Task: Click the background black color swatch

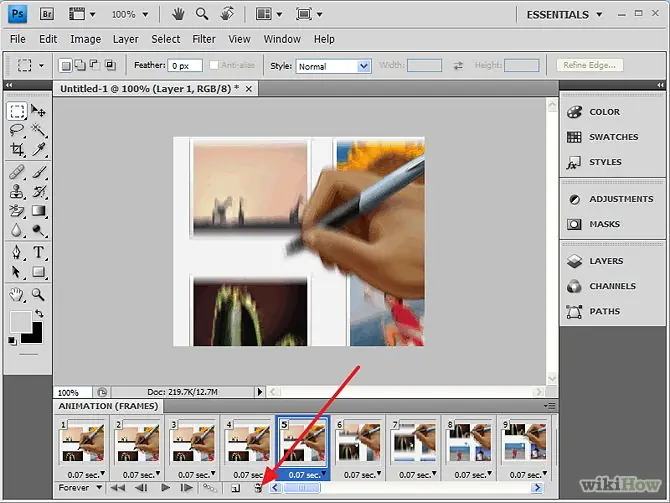Action: click(x=35, y=336)
